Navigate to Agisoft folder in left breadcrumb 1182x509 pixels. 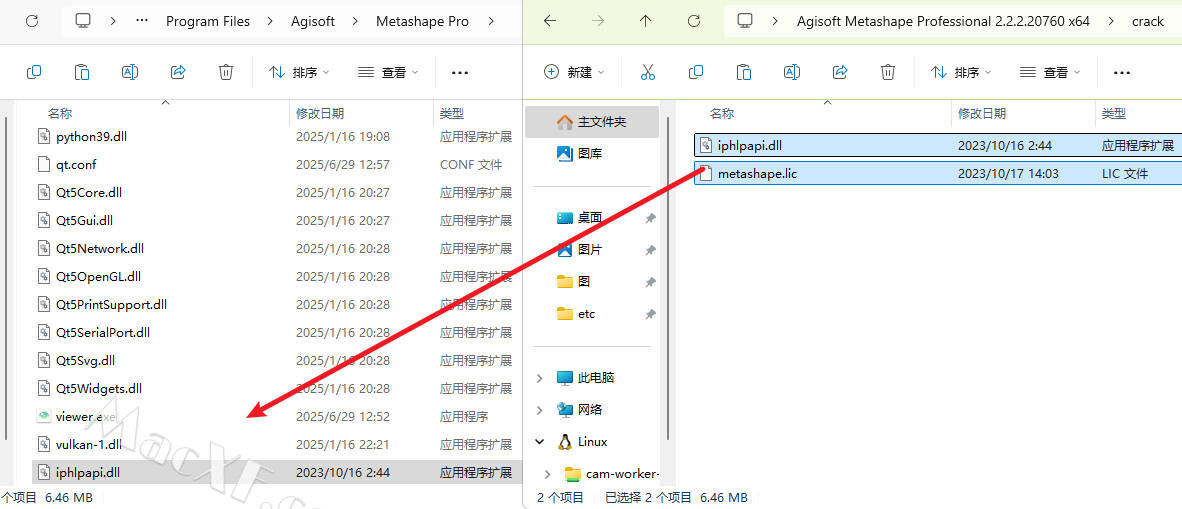click(314, 21)
